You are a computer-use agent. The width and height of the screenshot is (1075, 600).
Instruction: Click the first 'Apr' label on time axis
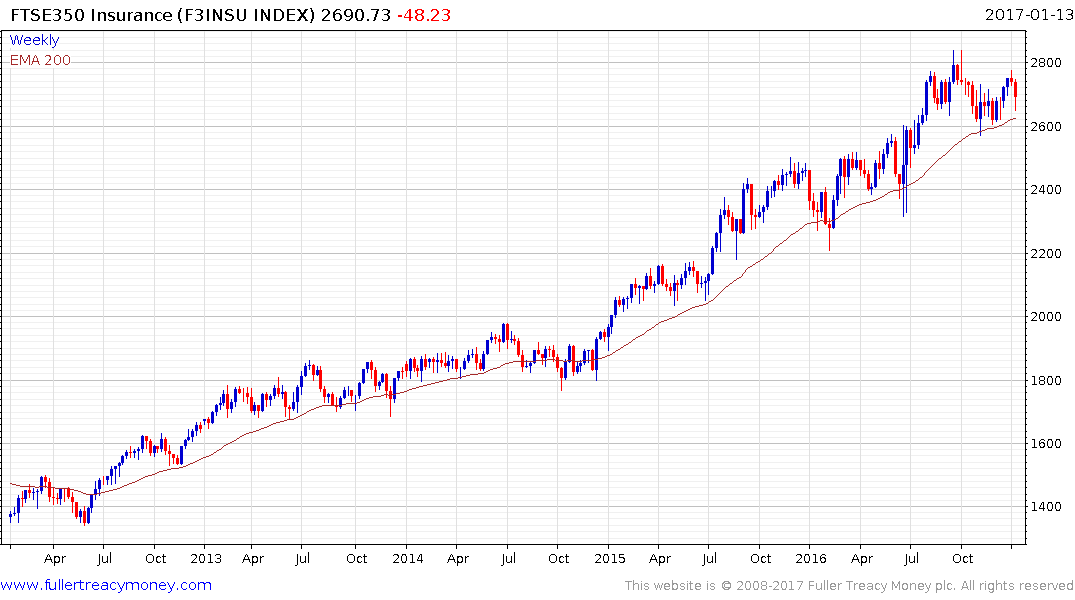tap(55, 558)
